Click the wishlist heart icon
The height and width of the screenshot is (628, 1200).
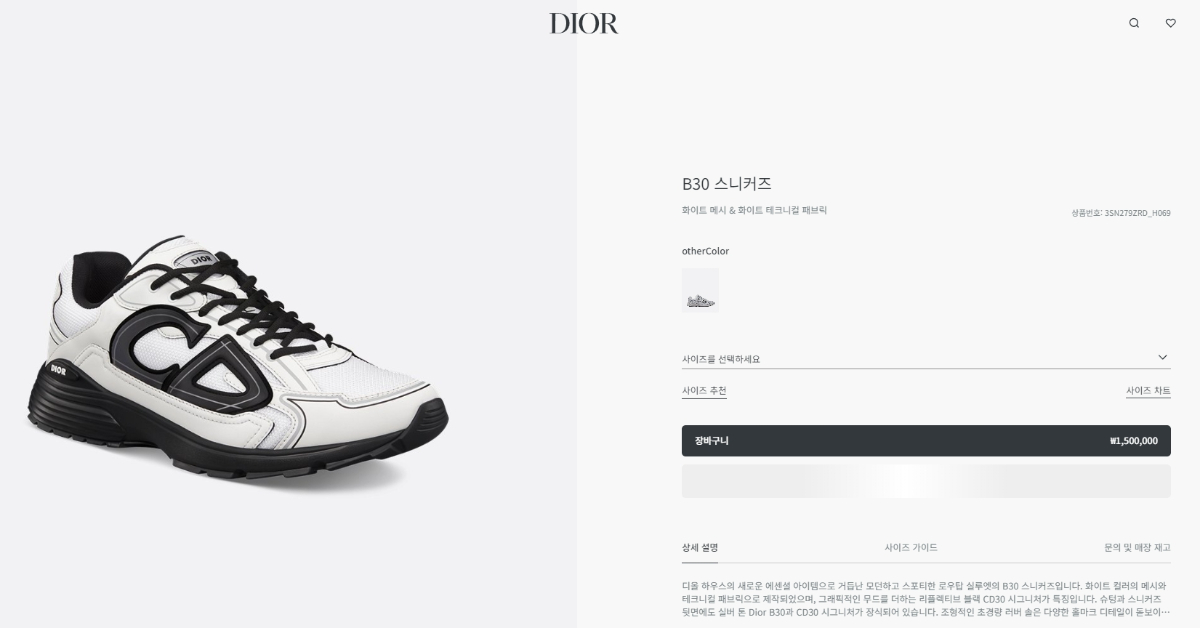tap(1170, 23)
